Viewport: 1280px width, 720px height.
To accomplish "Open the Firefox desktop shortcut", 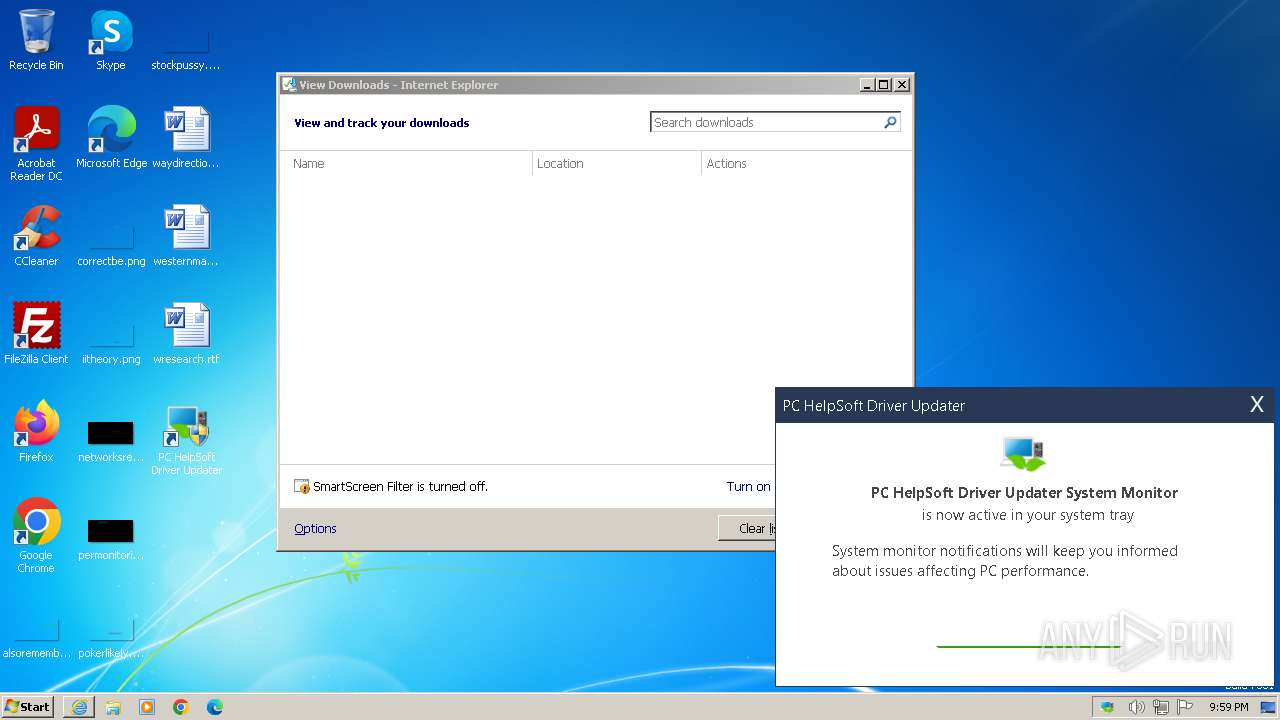I will point(36,431).
